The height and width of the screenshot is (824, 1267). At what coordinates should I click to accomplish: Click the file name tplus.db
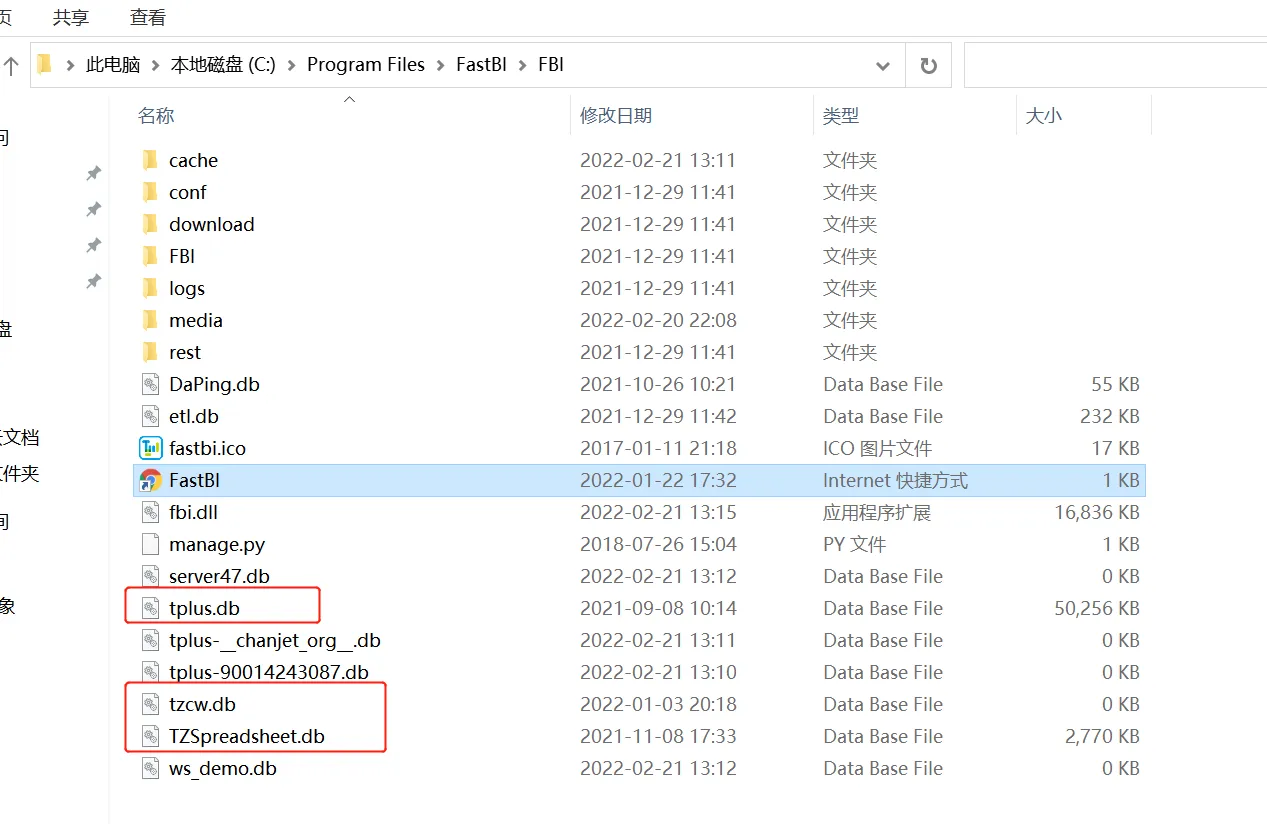point(204,608)
